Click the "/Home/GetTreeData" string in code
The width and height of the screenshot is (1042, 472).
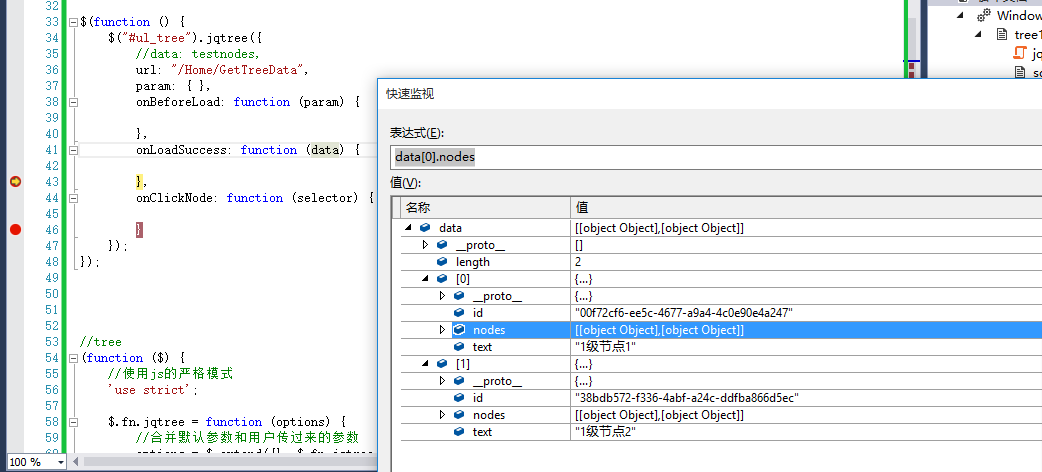click(239, 70)
